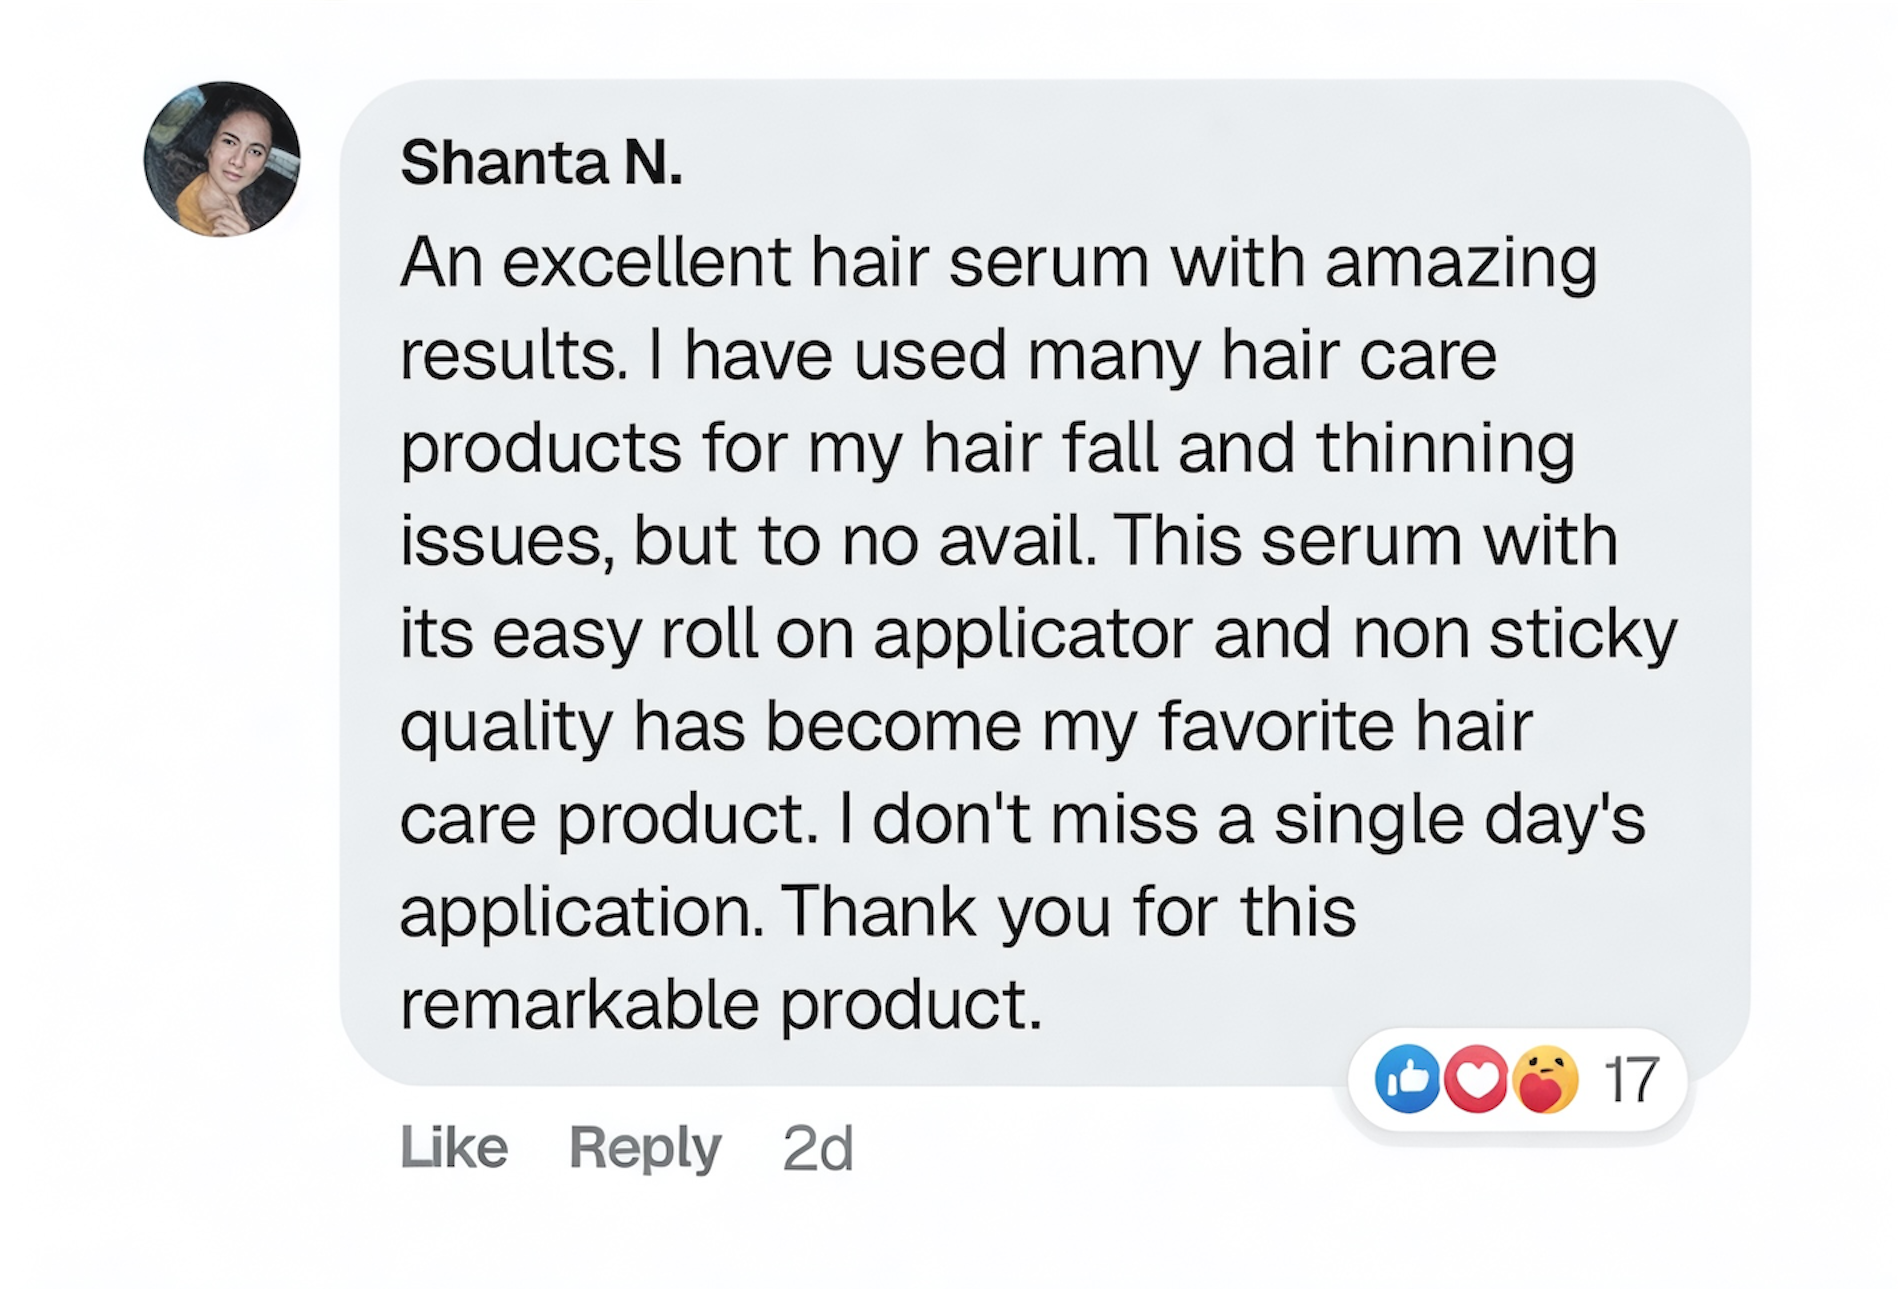Open Shanta N.'s profile picture

pyautogui.click(x=222, y=159)
